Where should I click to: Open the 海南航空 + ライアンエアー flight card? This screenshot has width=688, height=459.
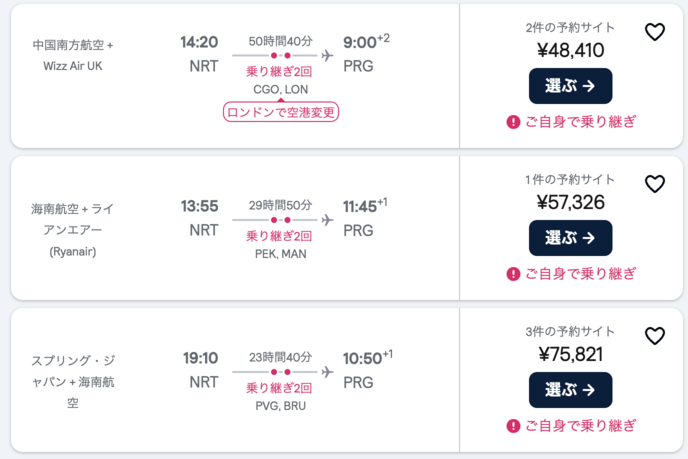pyautogui.click(x=73, y=230)
